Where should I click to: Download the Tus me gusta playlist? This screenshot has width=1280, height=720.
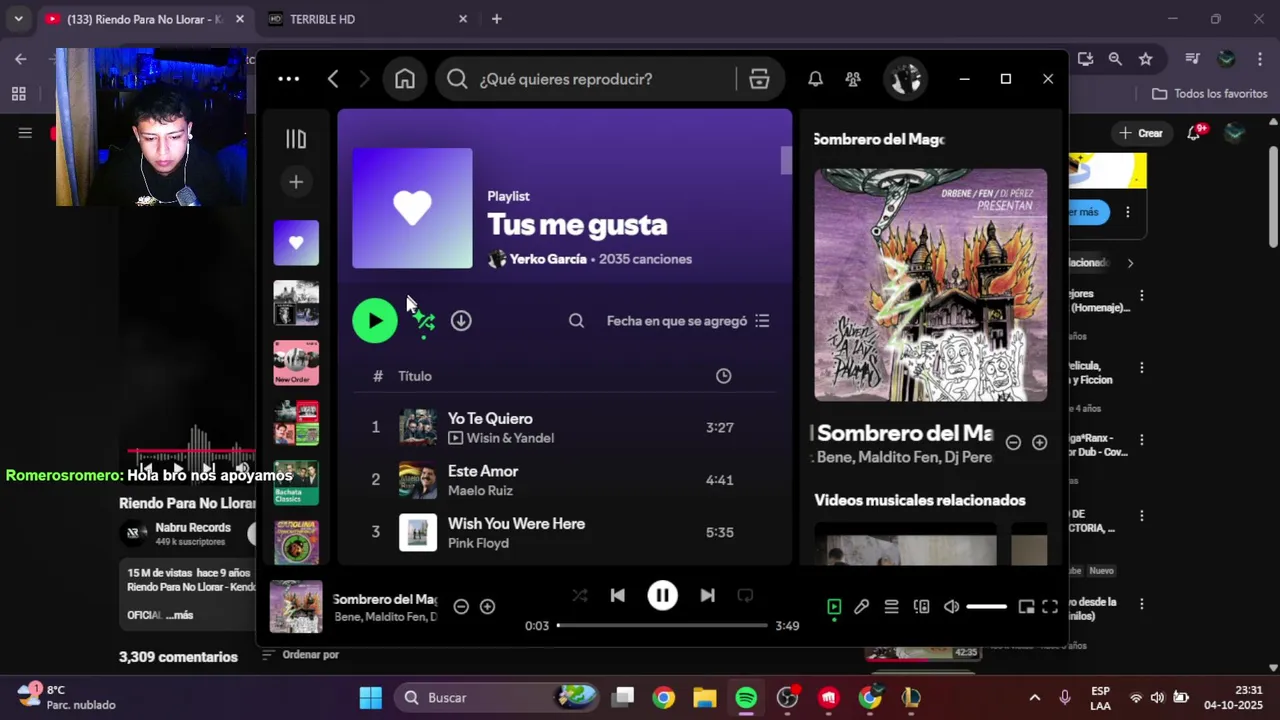pyautogui.click(x=461, y=320)
